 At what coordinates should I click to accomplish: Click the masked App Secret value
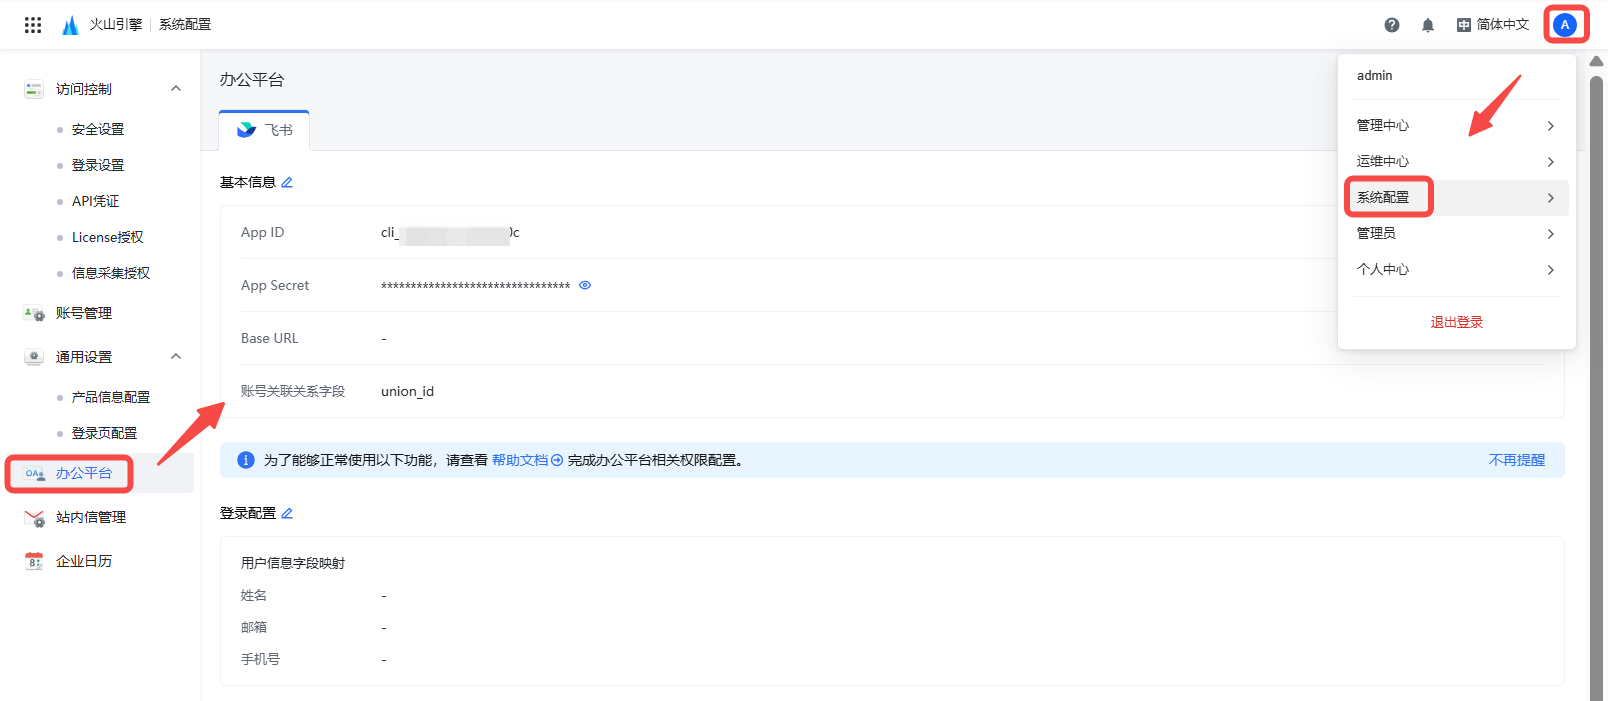[475, 286]
